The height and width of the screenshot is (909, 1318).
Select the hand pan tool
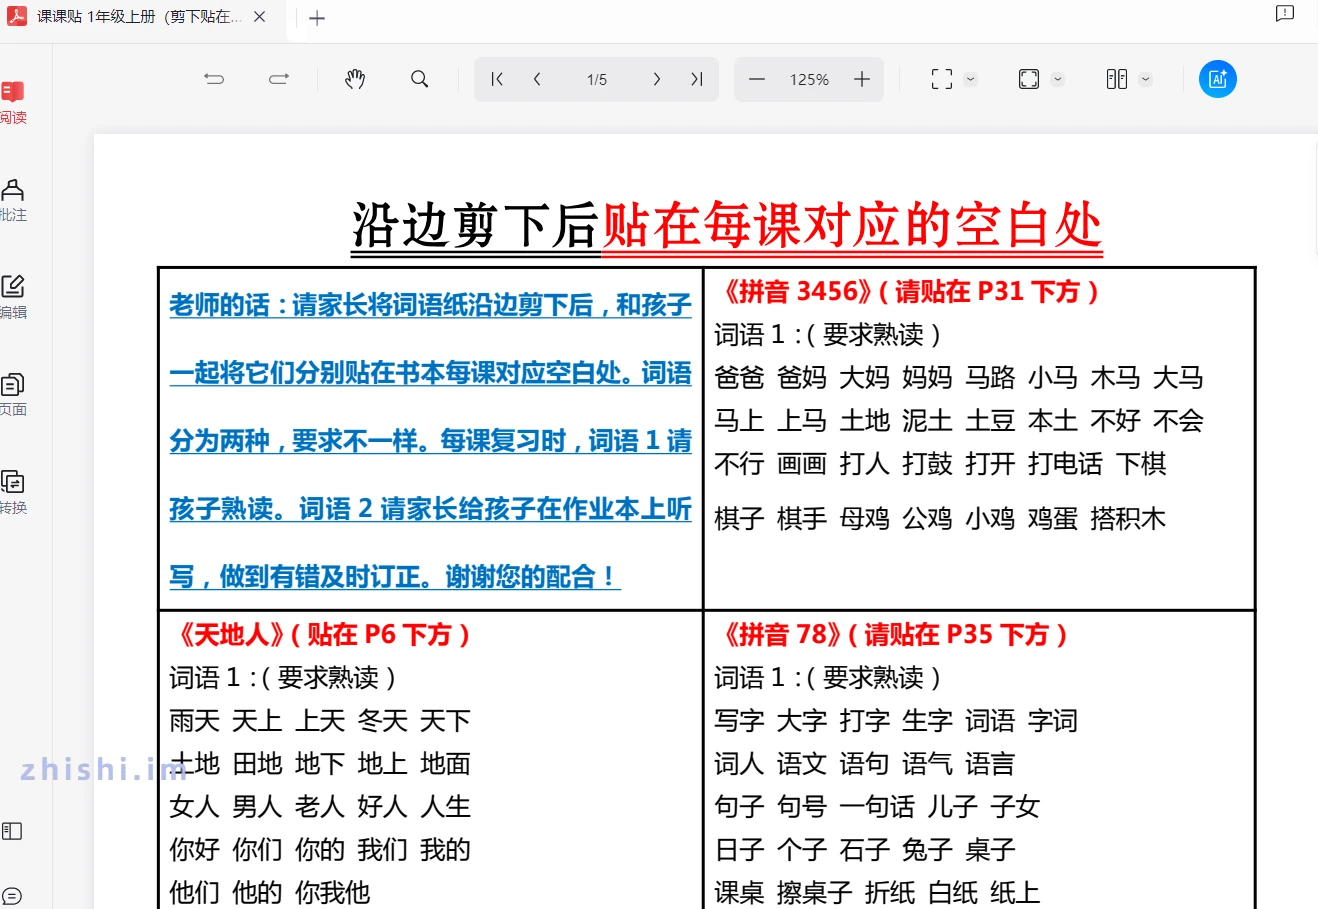pos(355,79)
